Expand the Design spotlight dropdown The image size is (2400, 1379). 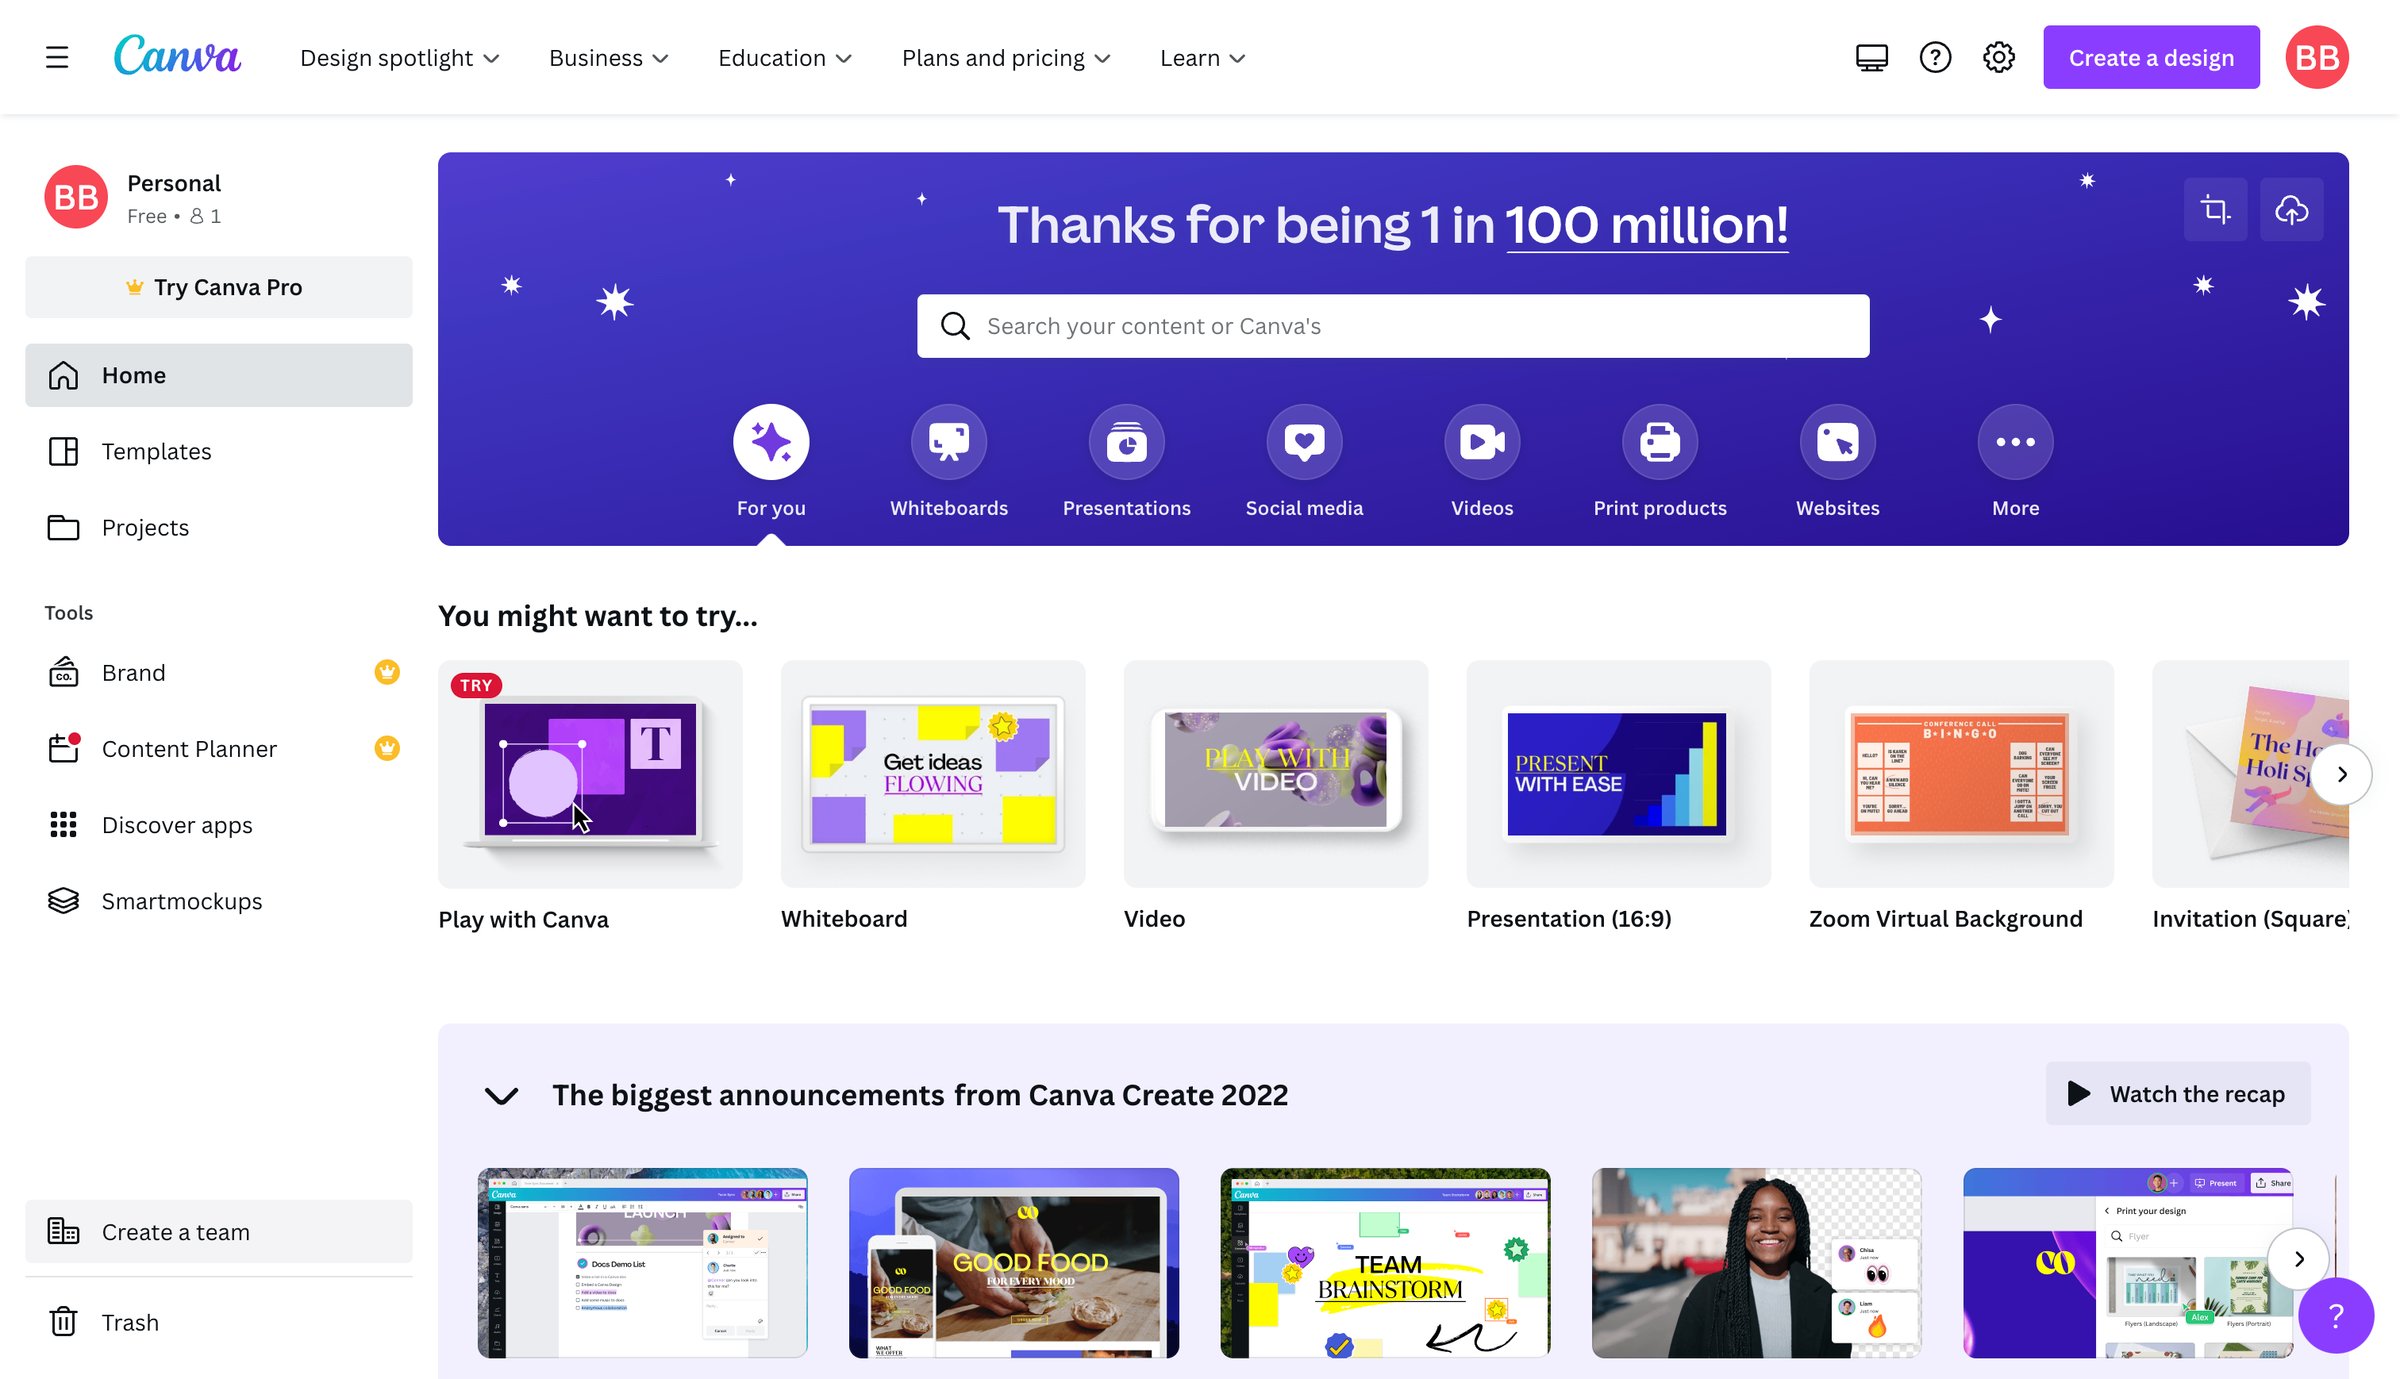[400, 58]
